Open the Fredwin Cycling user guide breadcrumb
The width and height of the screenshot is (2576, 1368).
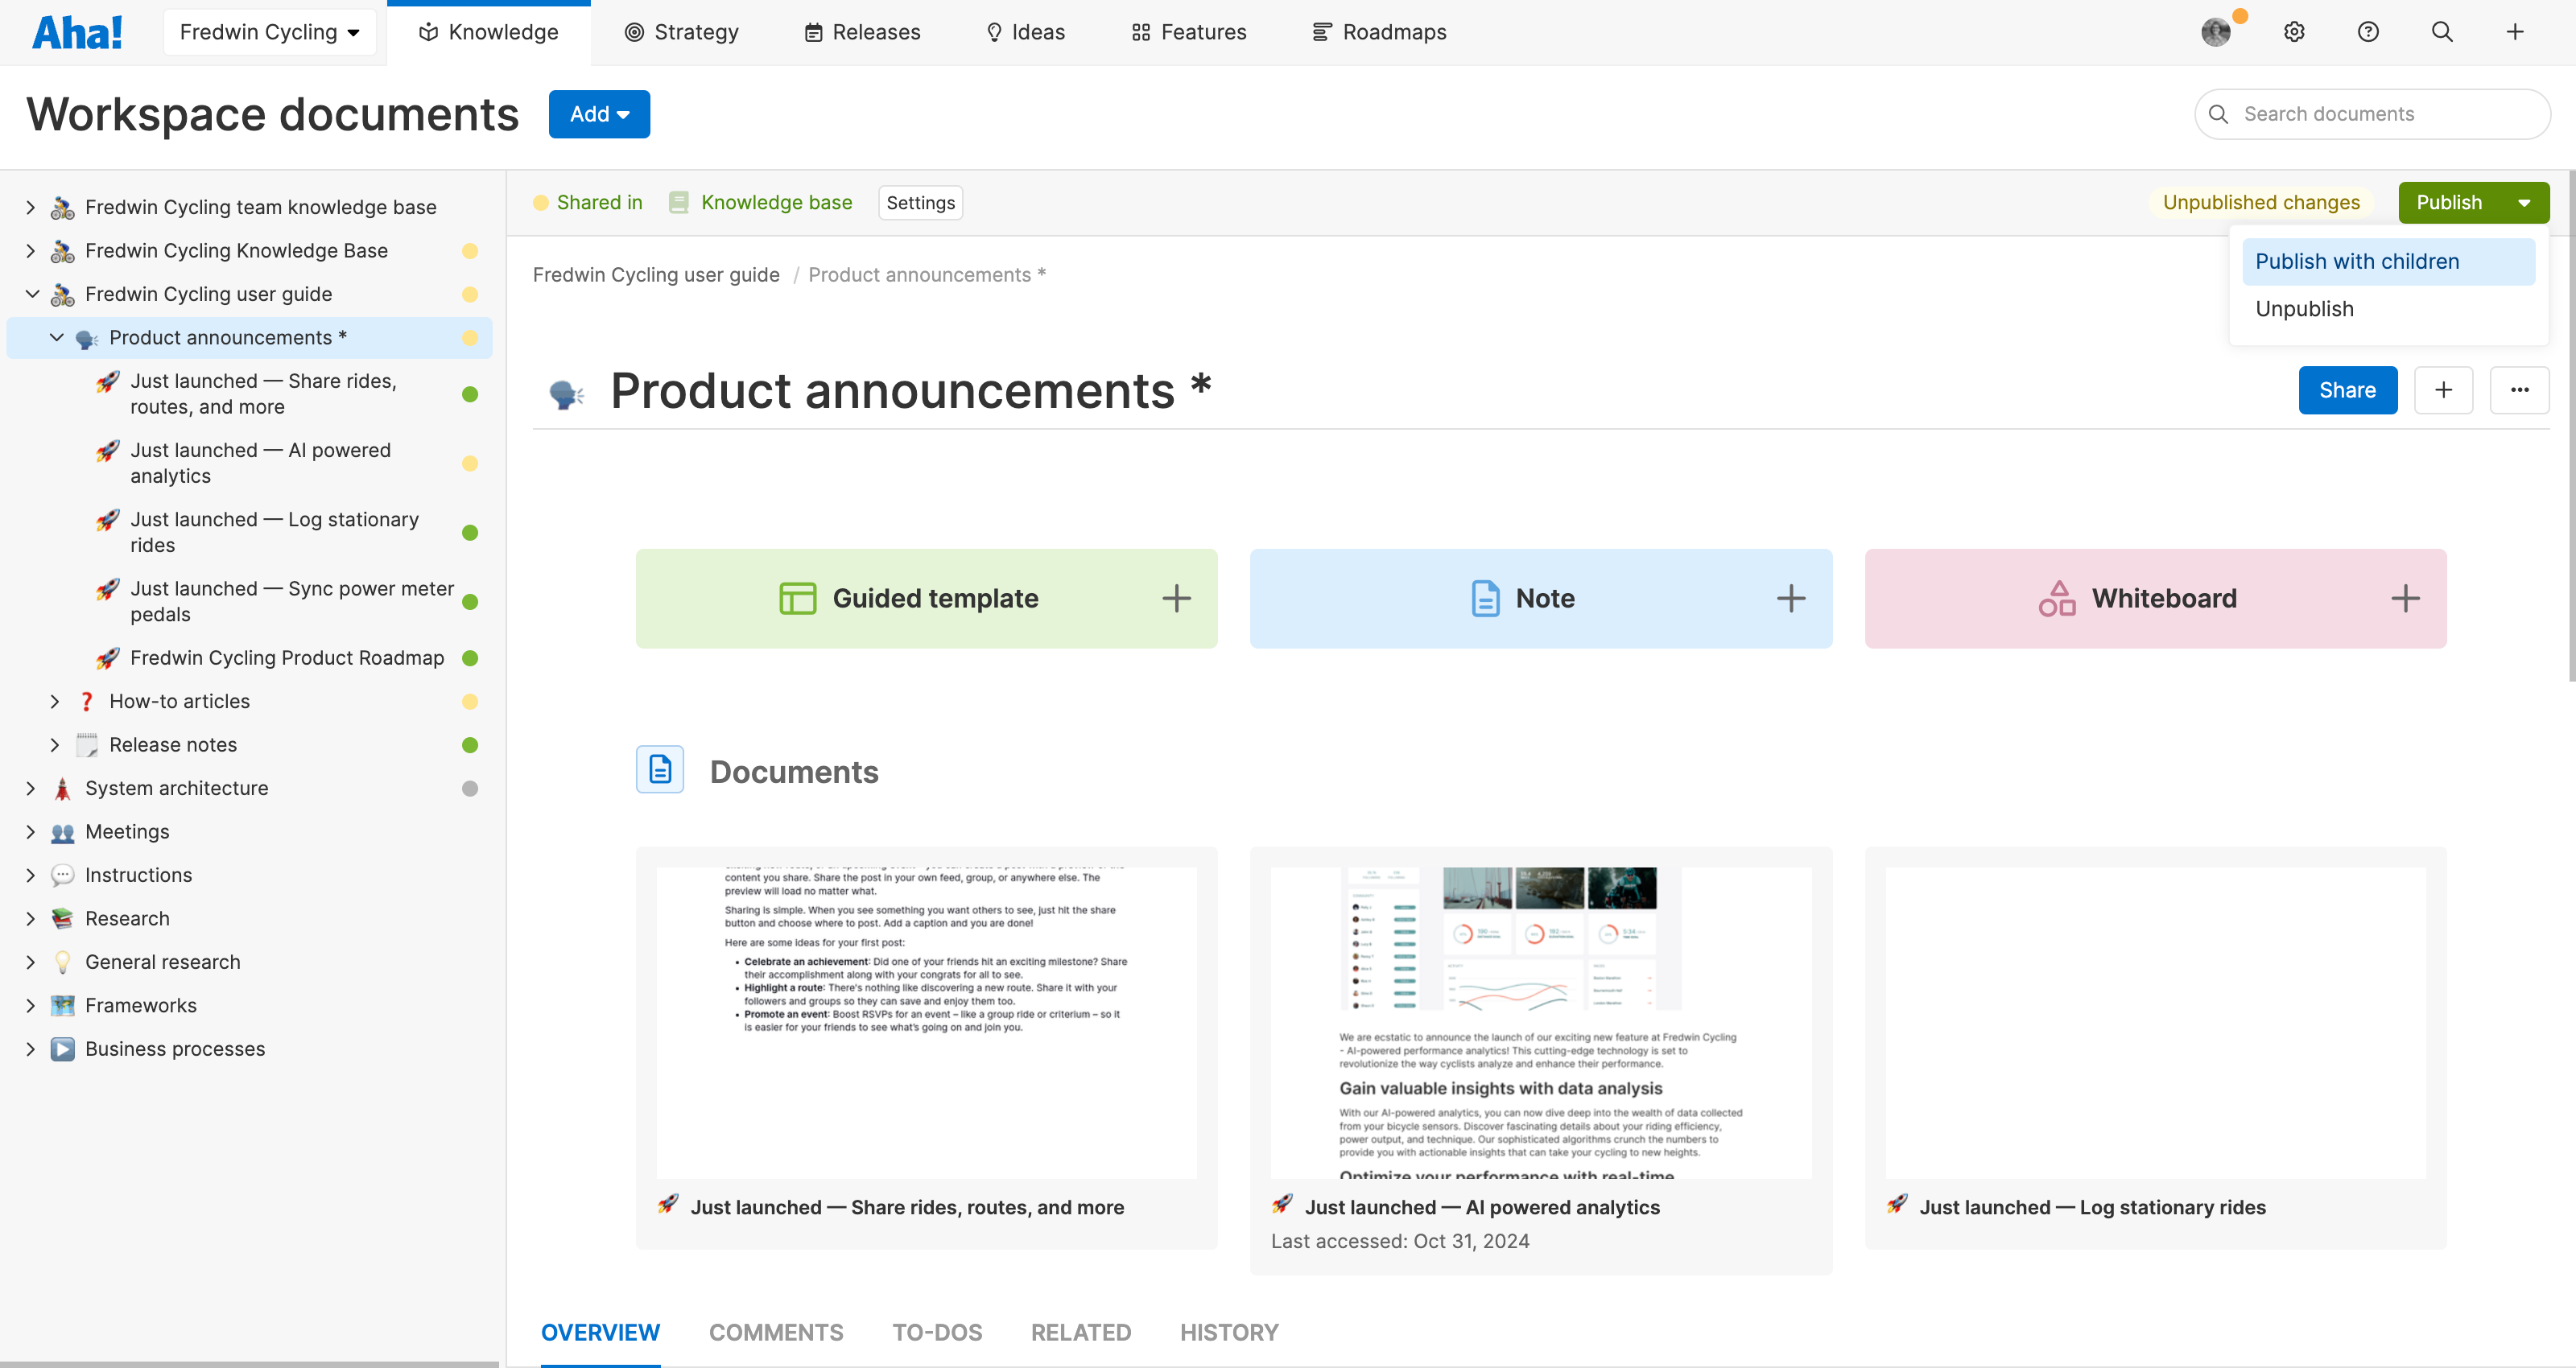click(656, 274)
